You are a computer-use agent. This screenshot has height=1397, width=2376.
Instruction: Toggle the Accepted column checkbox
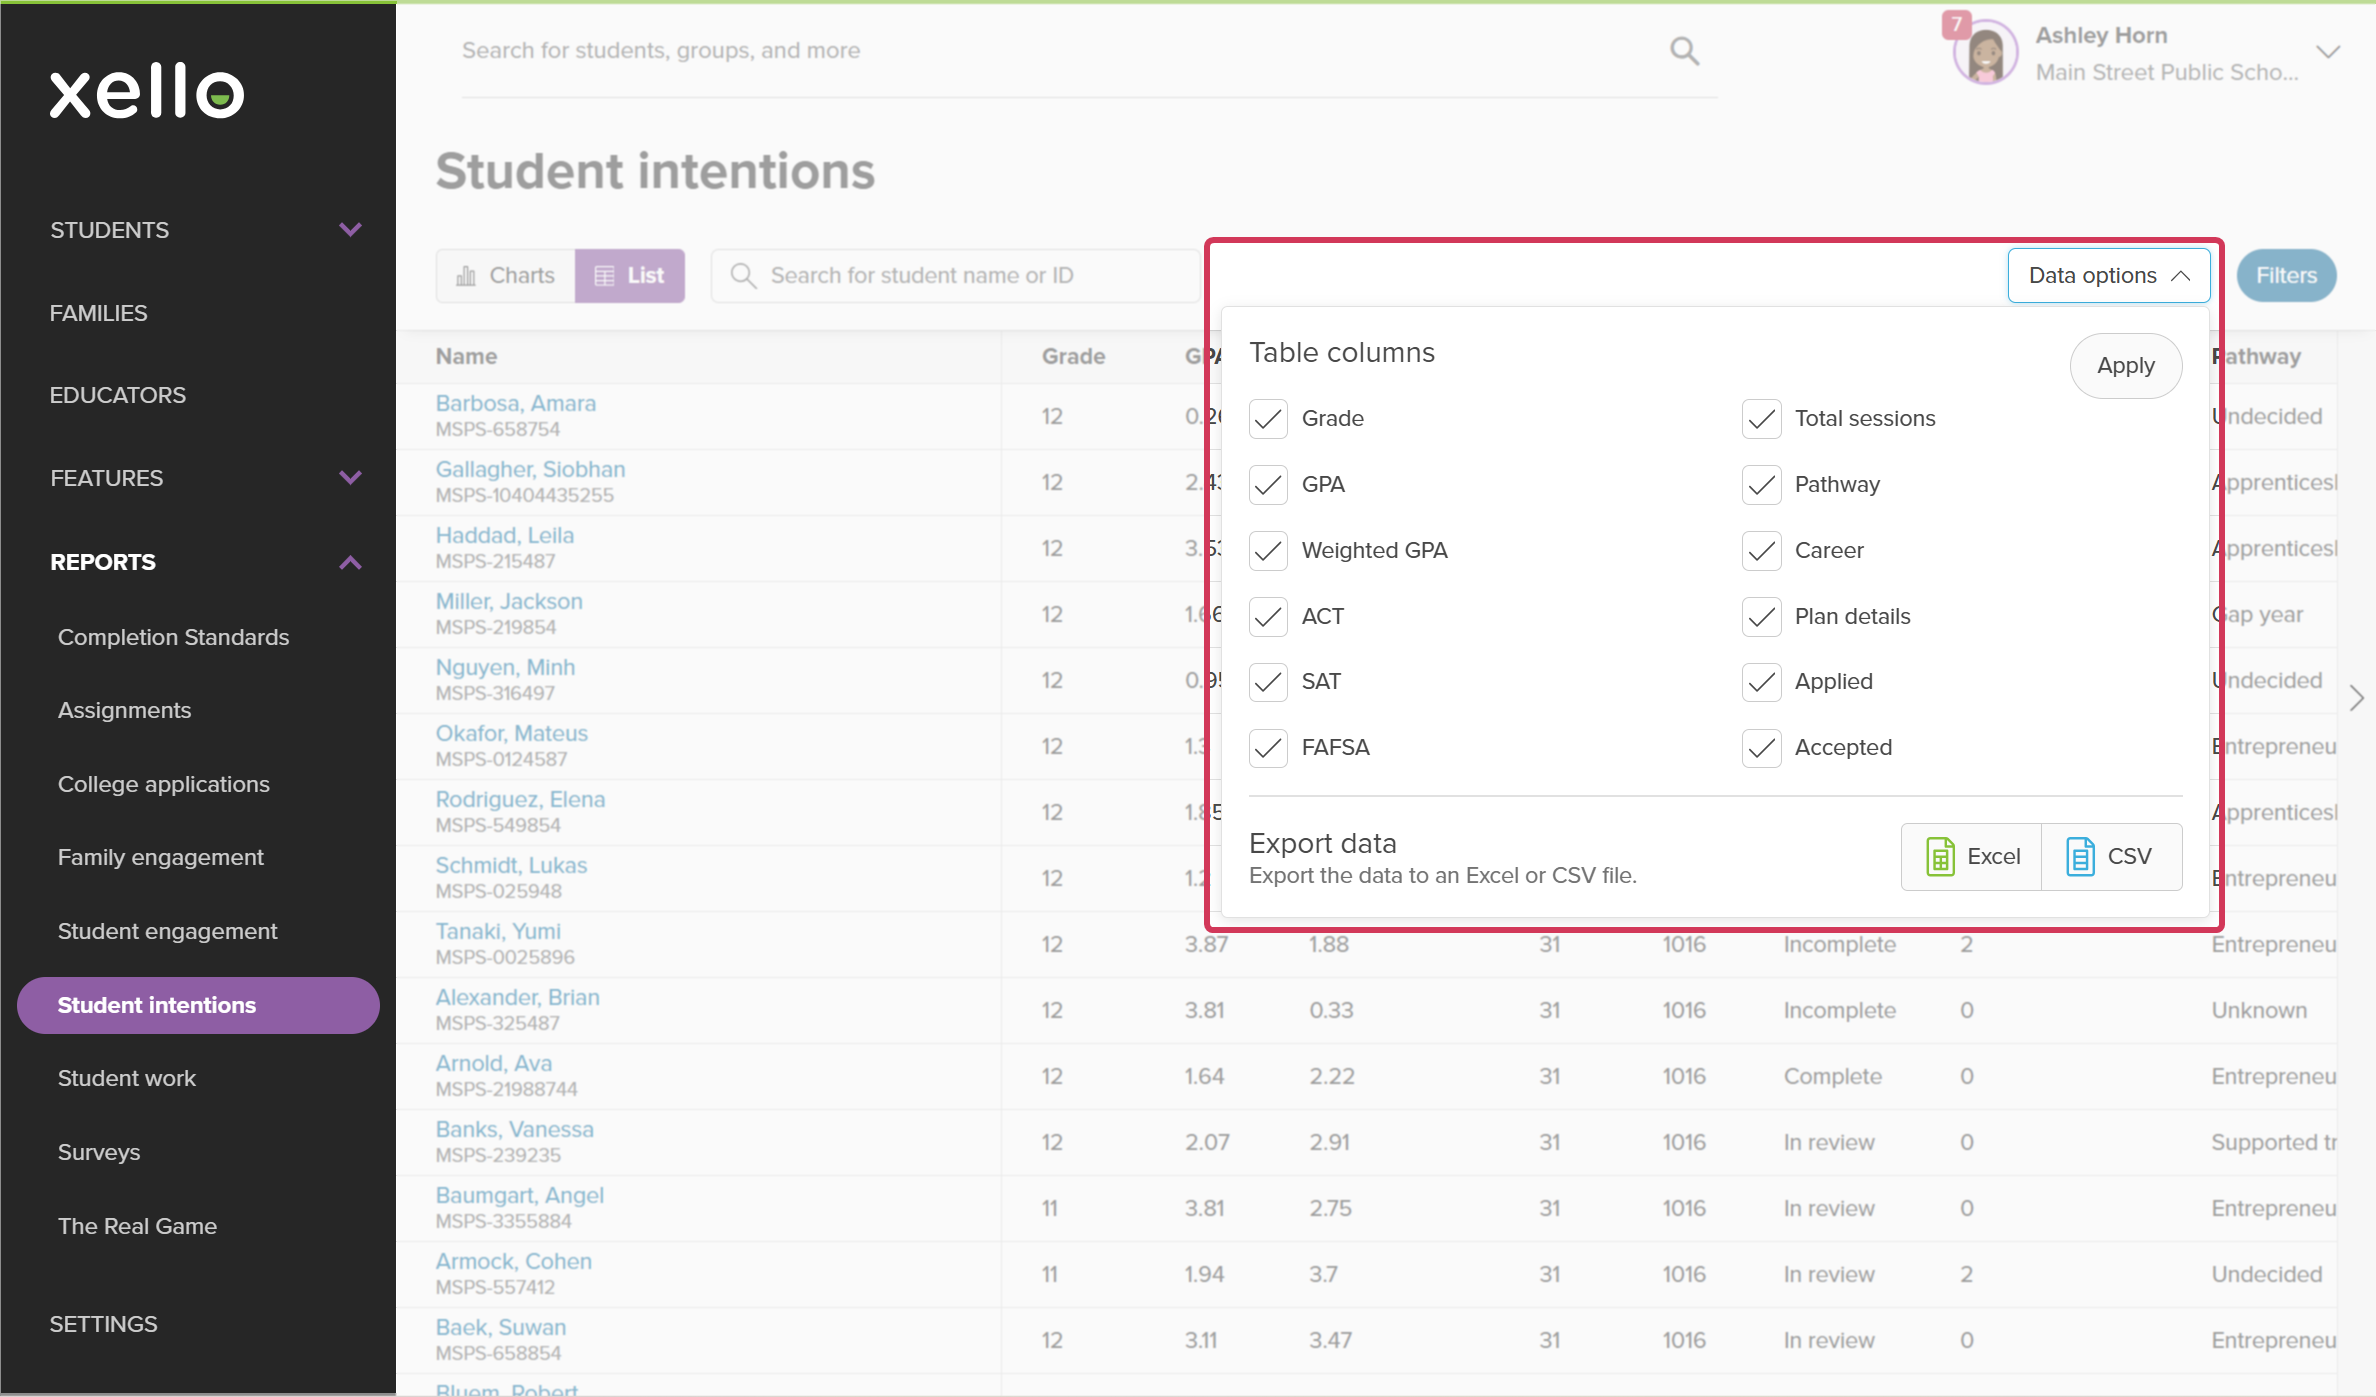[x=1761, y=748]
